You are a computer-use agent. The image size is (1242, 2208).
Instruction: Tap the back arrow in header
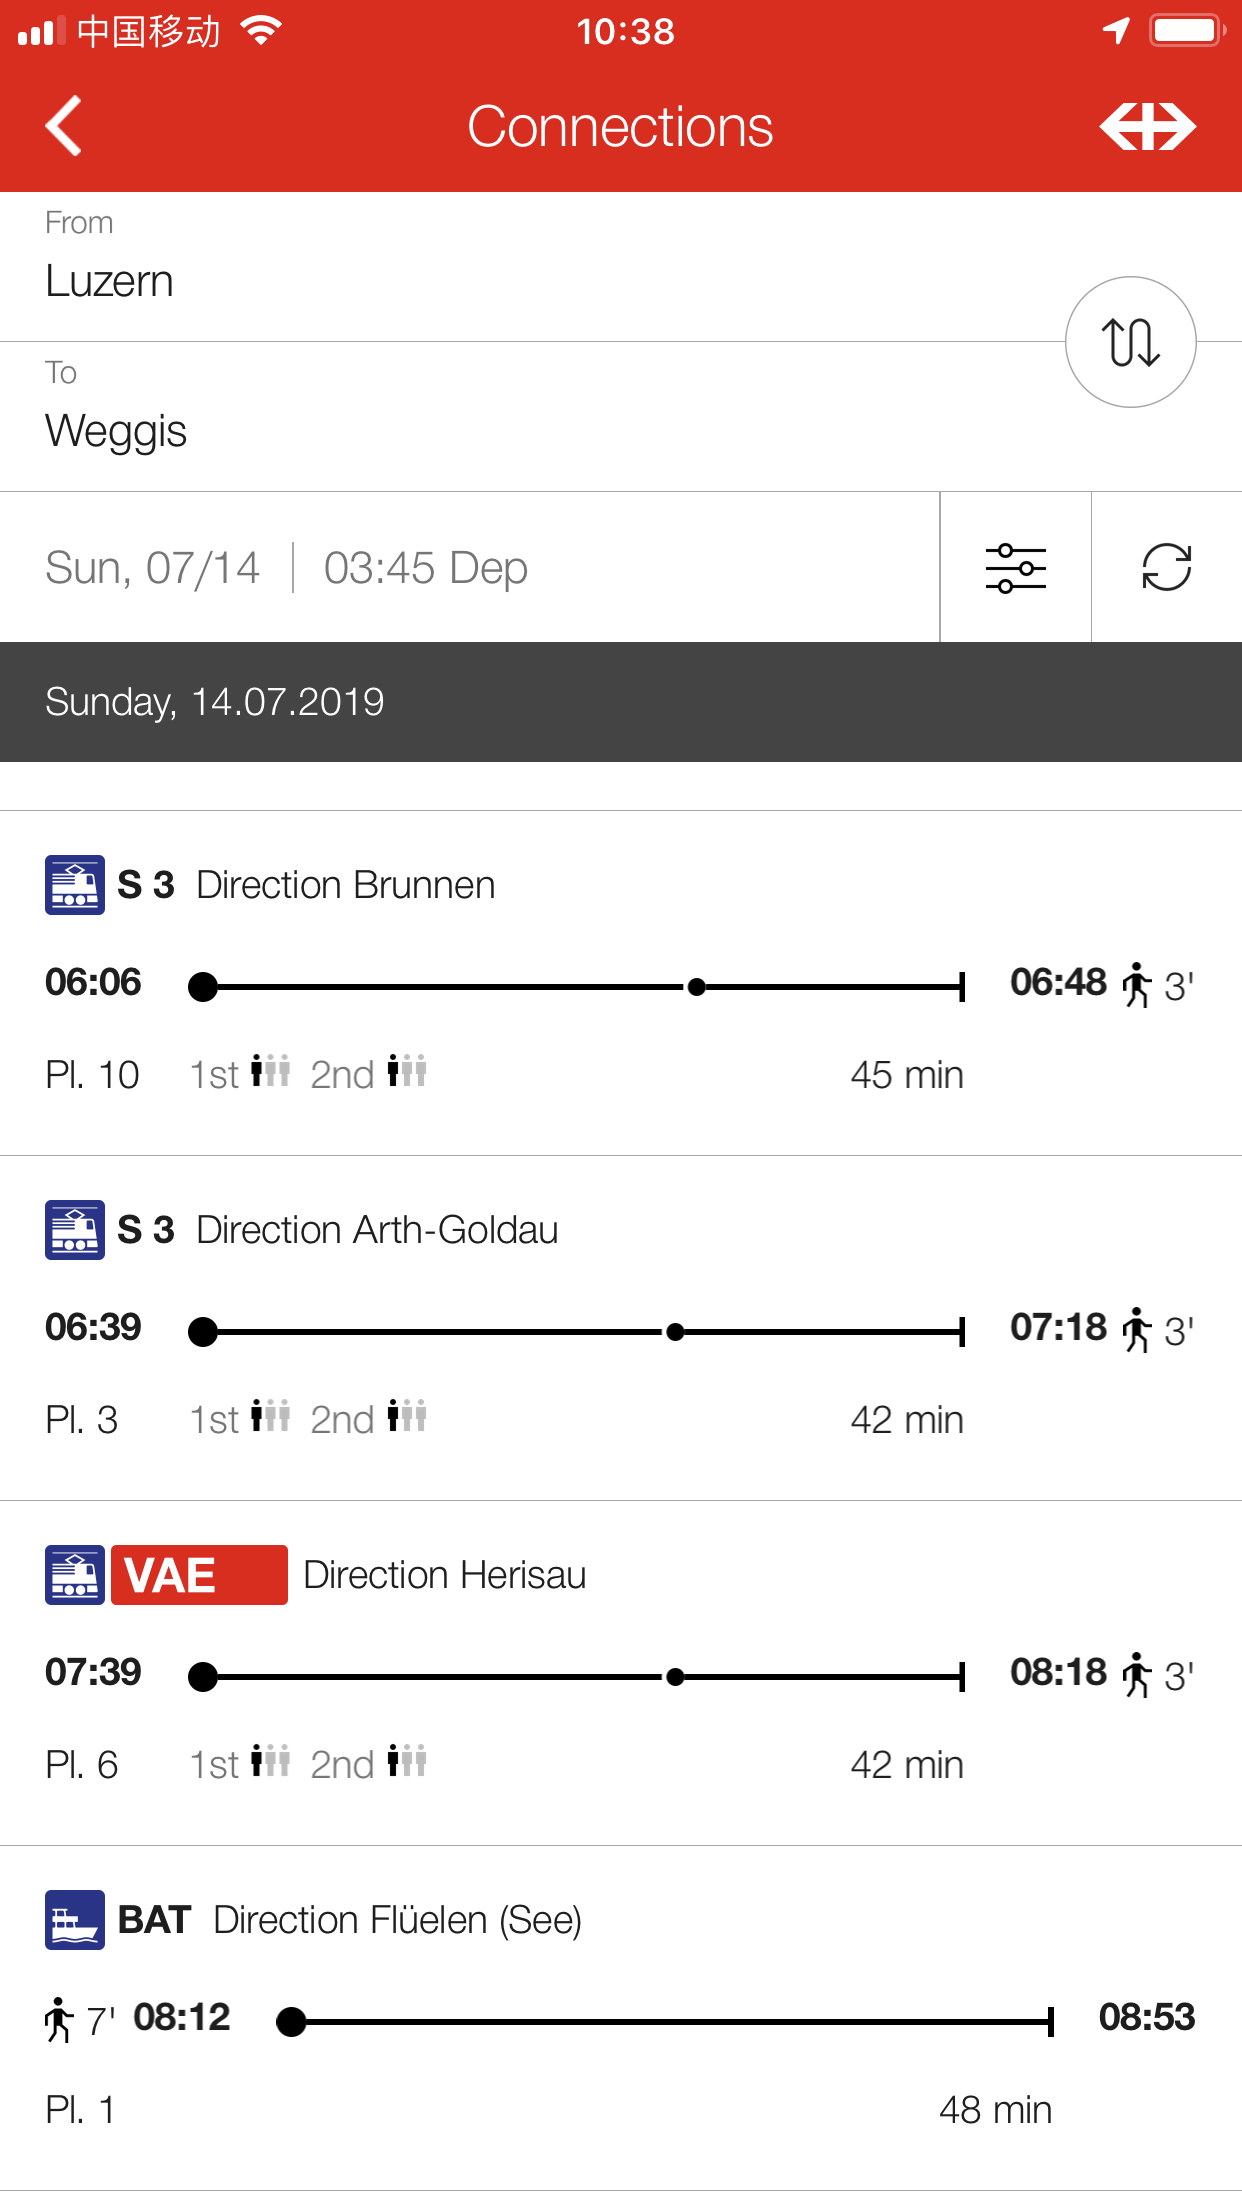(64, 127)
